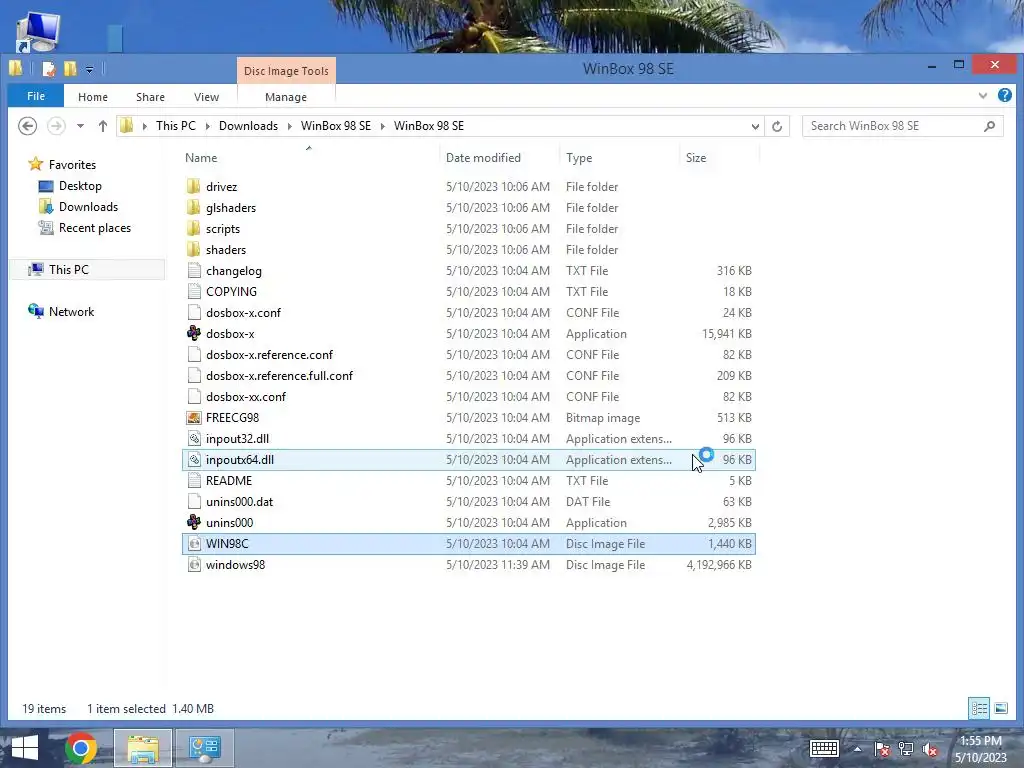The width and height of the screenshot is (1024, 768).
Task: Click the Disc Image Tools contextual tab
Action: click(x=286, y=71)
